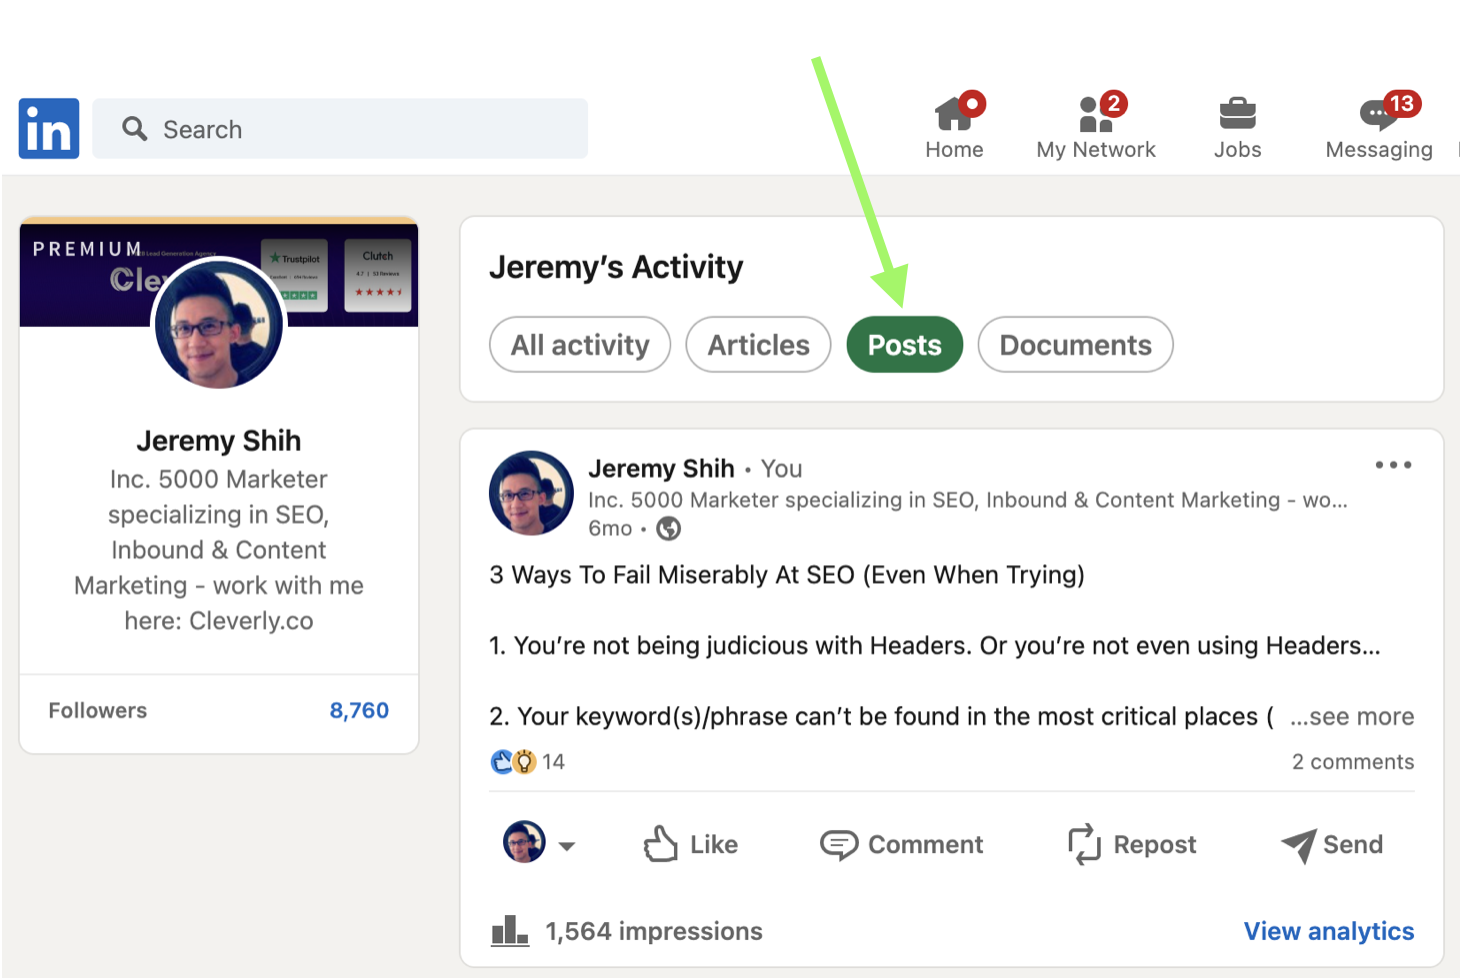Open the post options three-dot menu
Screen dimensions: 1460x978
tap(1393, 464)
